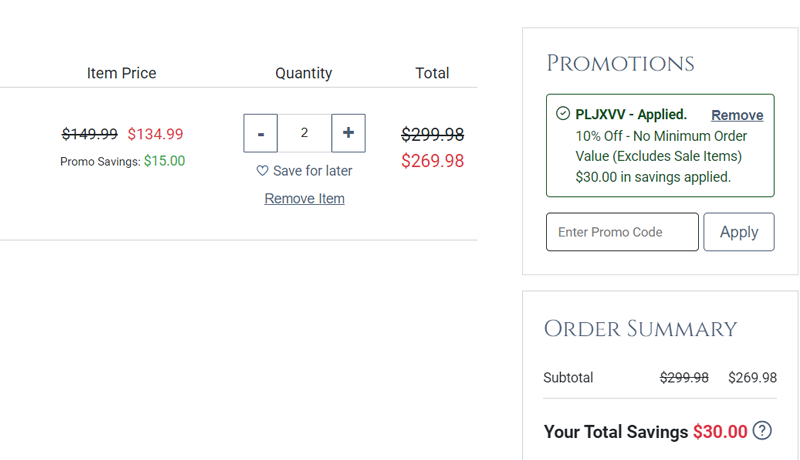Click the discounted $134.99 item price
Screen dimensions: 800x460
[155, 134]
